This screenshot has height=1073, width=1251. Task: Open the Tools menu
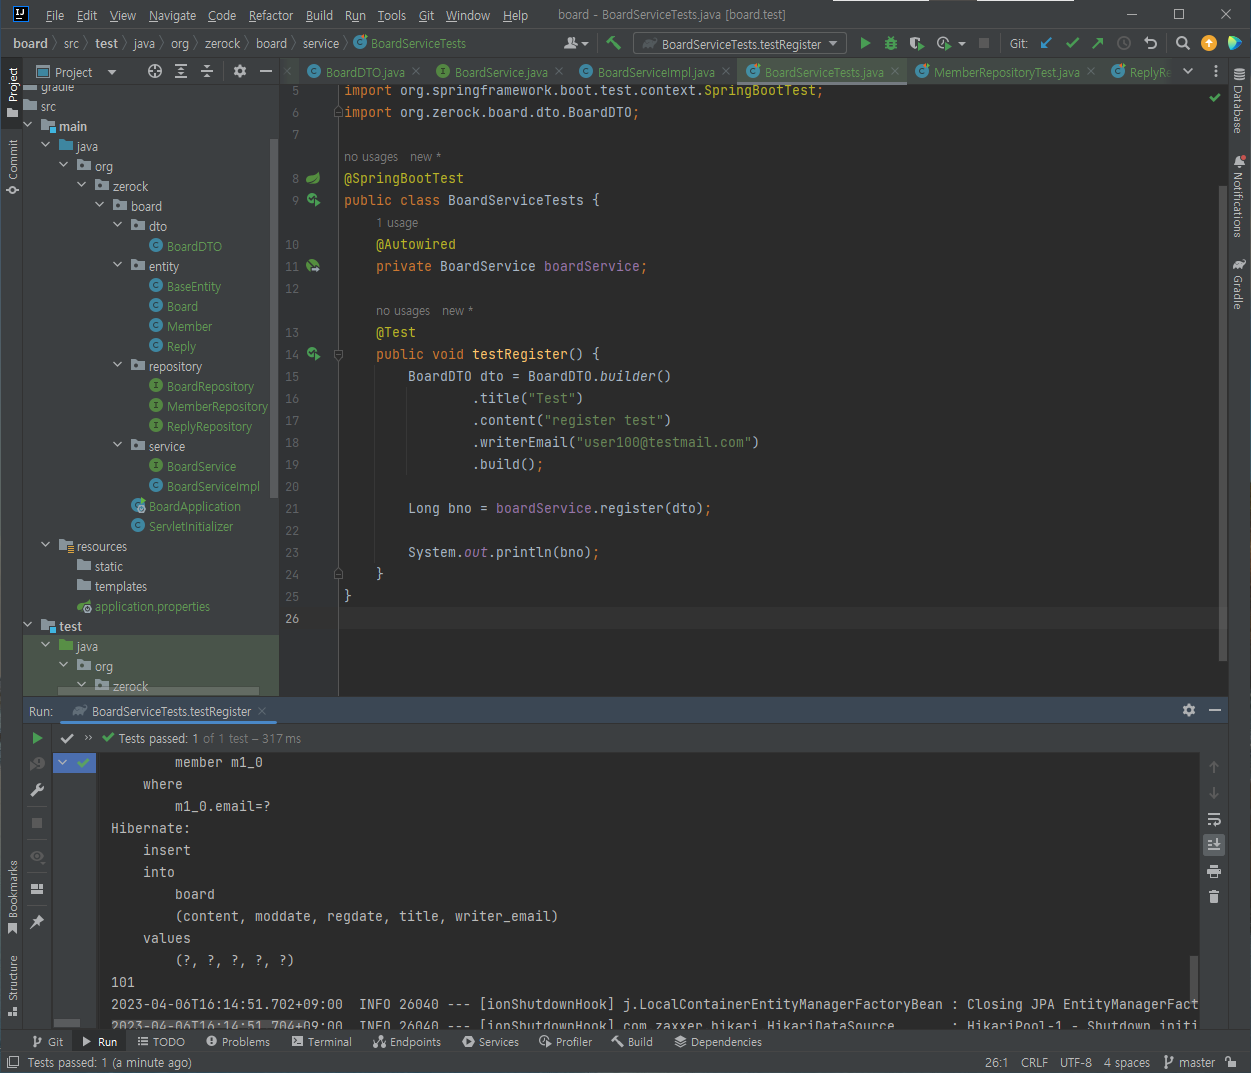click(391, 15)
